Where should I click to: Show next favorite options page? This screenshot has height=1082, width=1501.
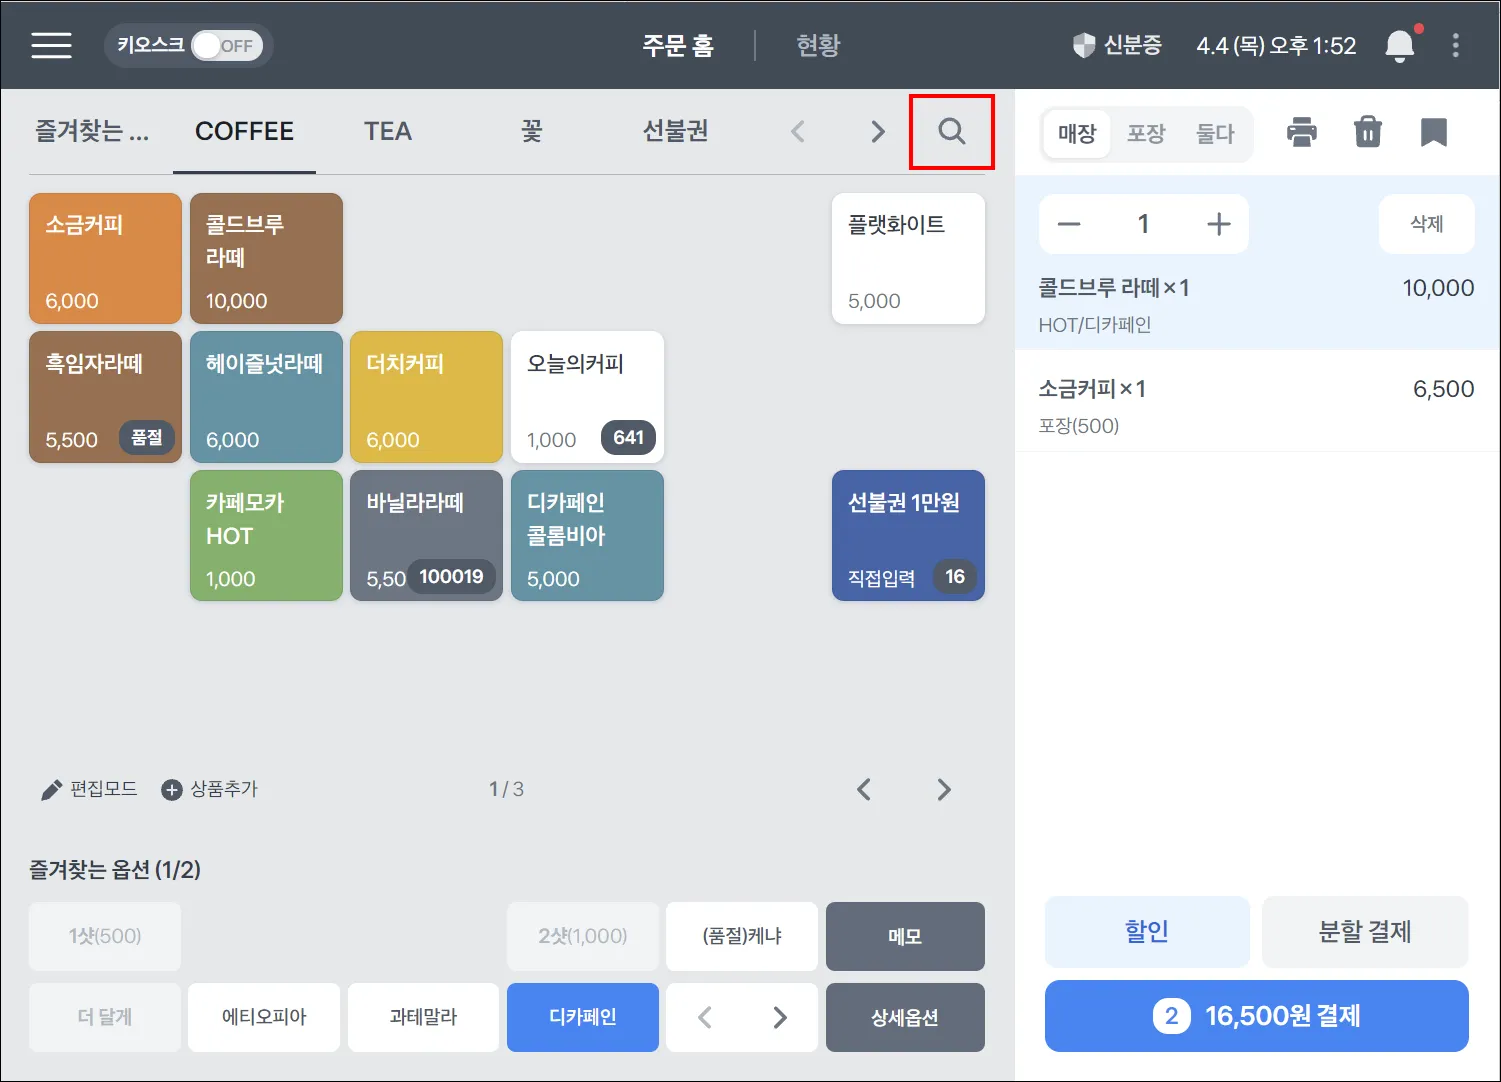(x=781, y=1017)
